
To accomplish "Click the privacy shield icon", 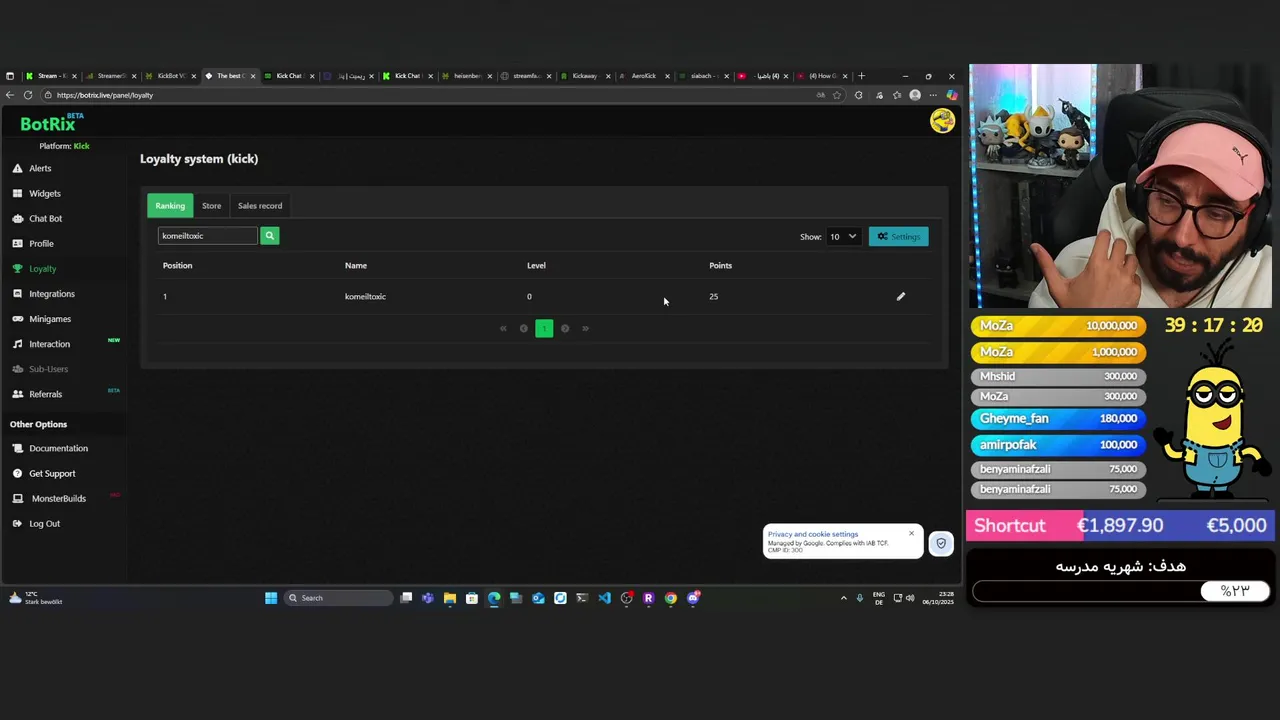I will (x=941, y=543).
